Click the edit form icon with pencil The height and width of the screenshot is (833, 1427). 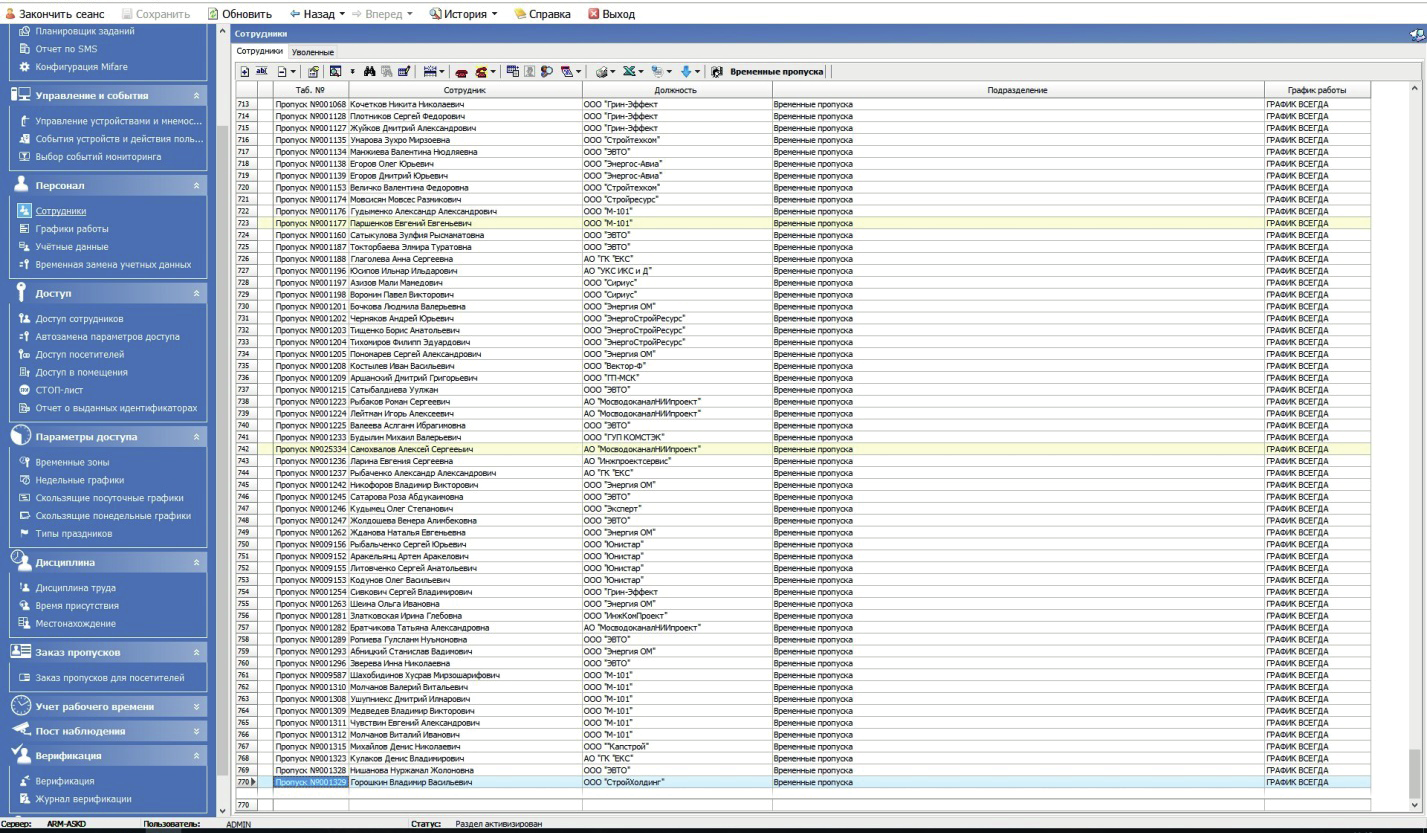click(403, 72)
